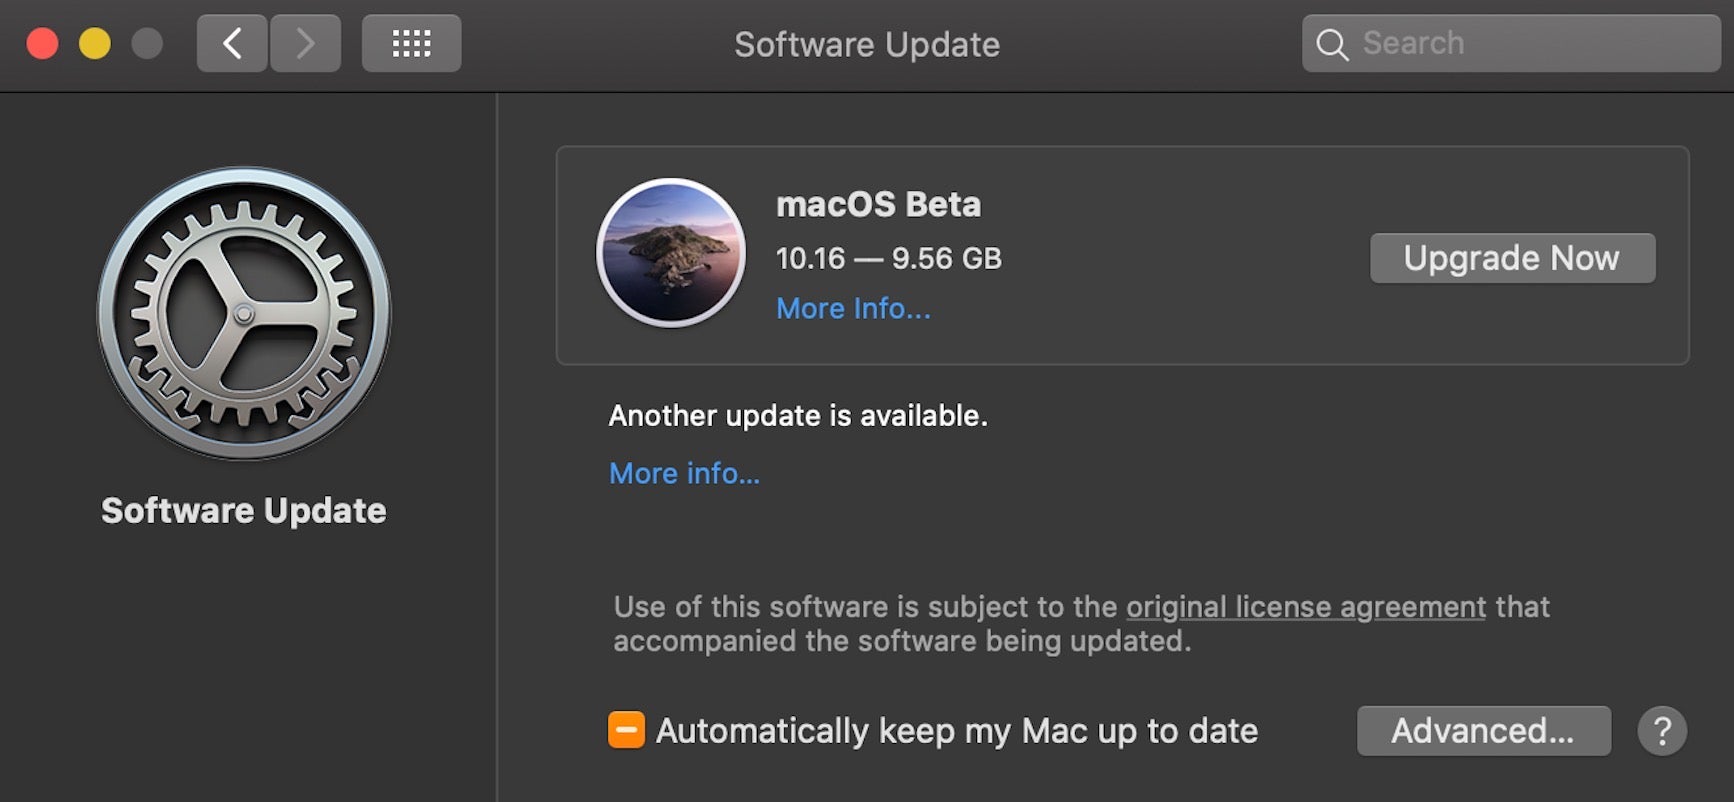
Task: Click the macOS Catalina island image
Action: [671, 253]
